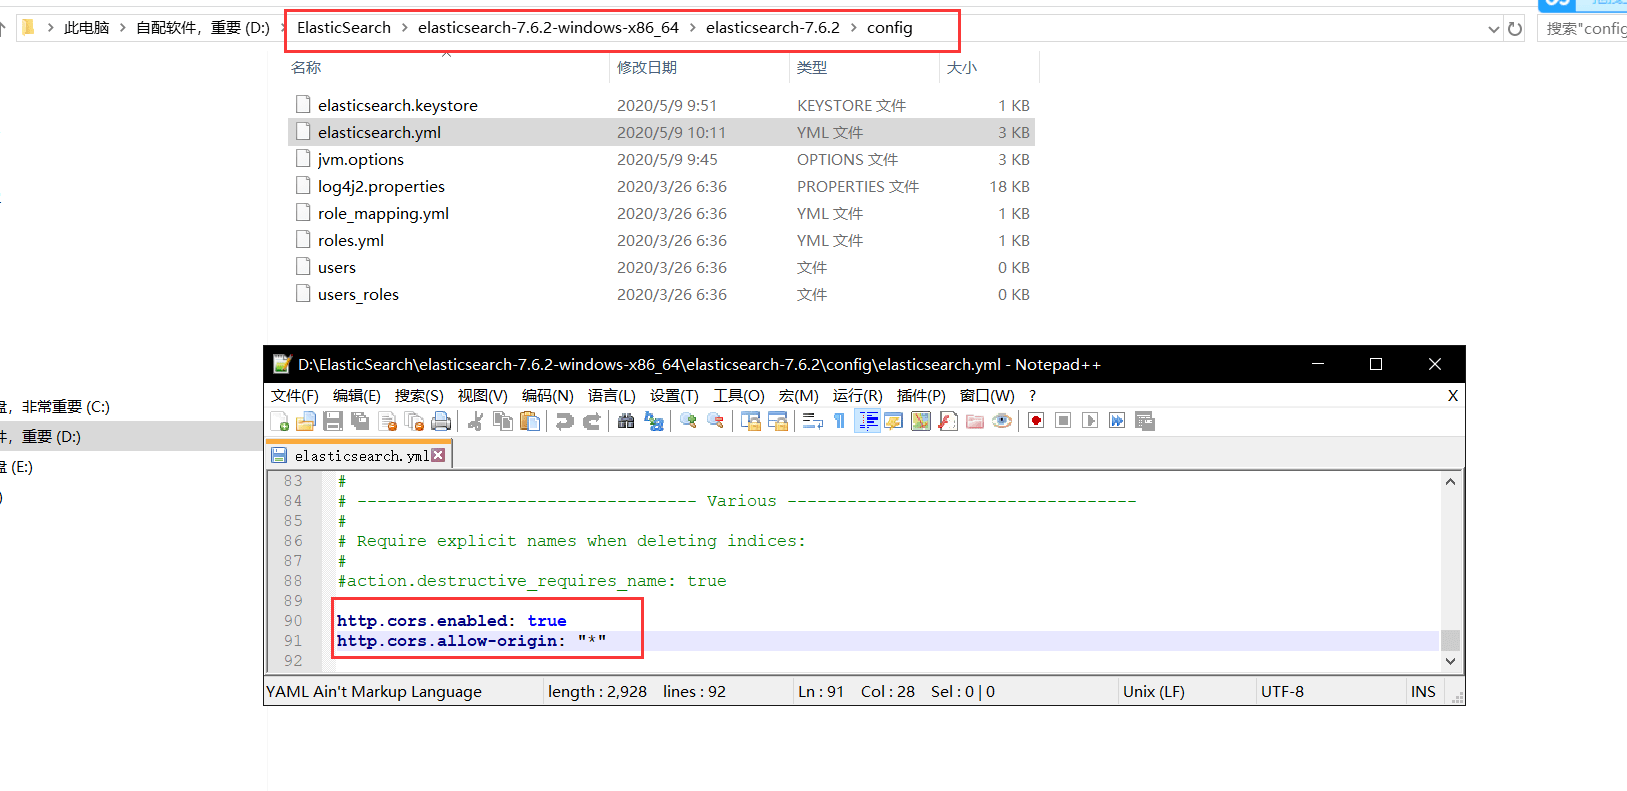Click the Explorer search config box

tap(1584, 29)
